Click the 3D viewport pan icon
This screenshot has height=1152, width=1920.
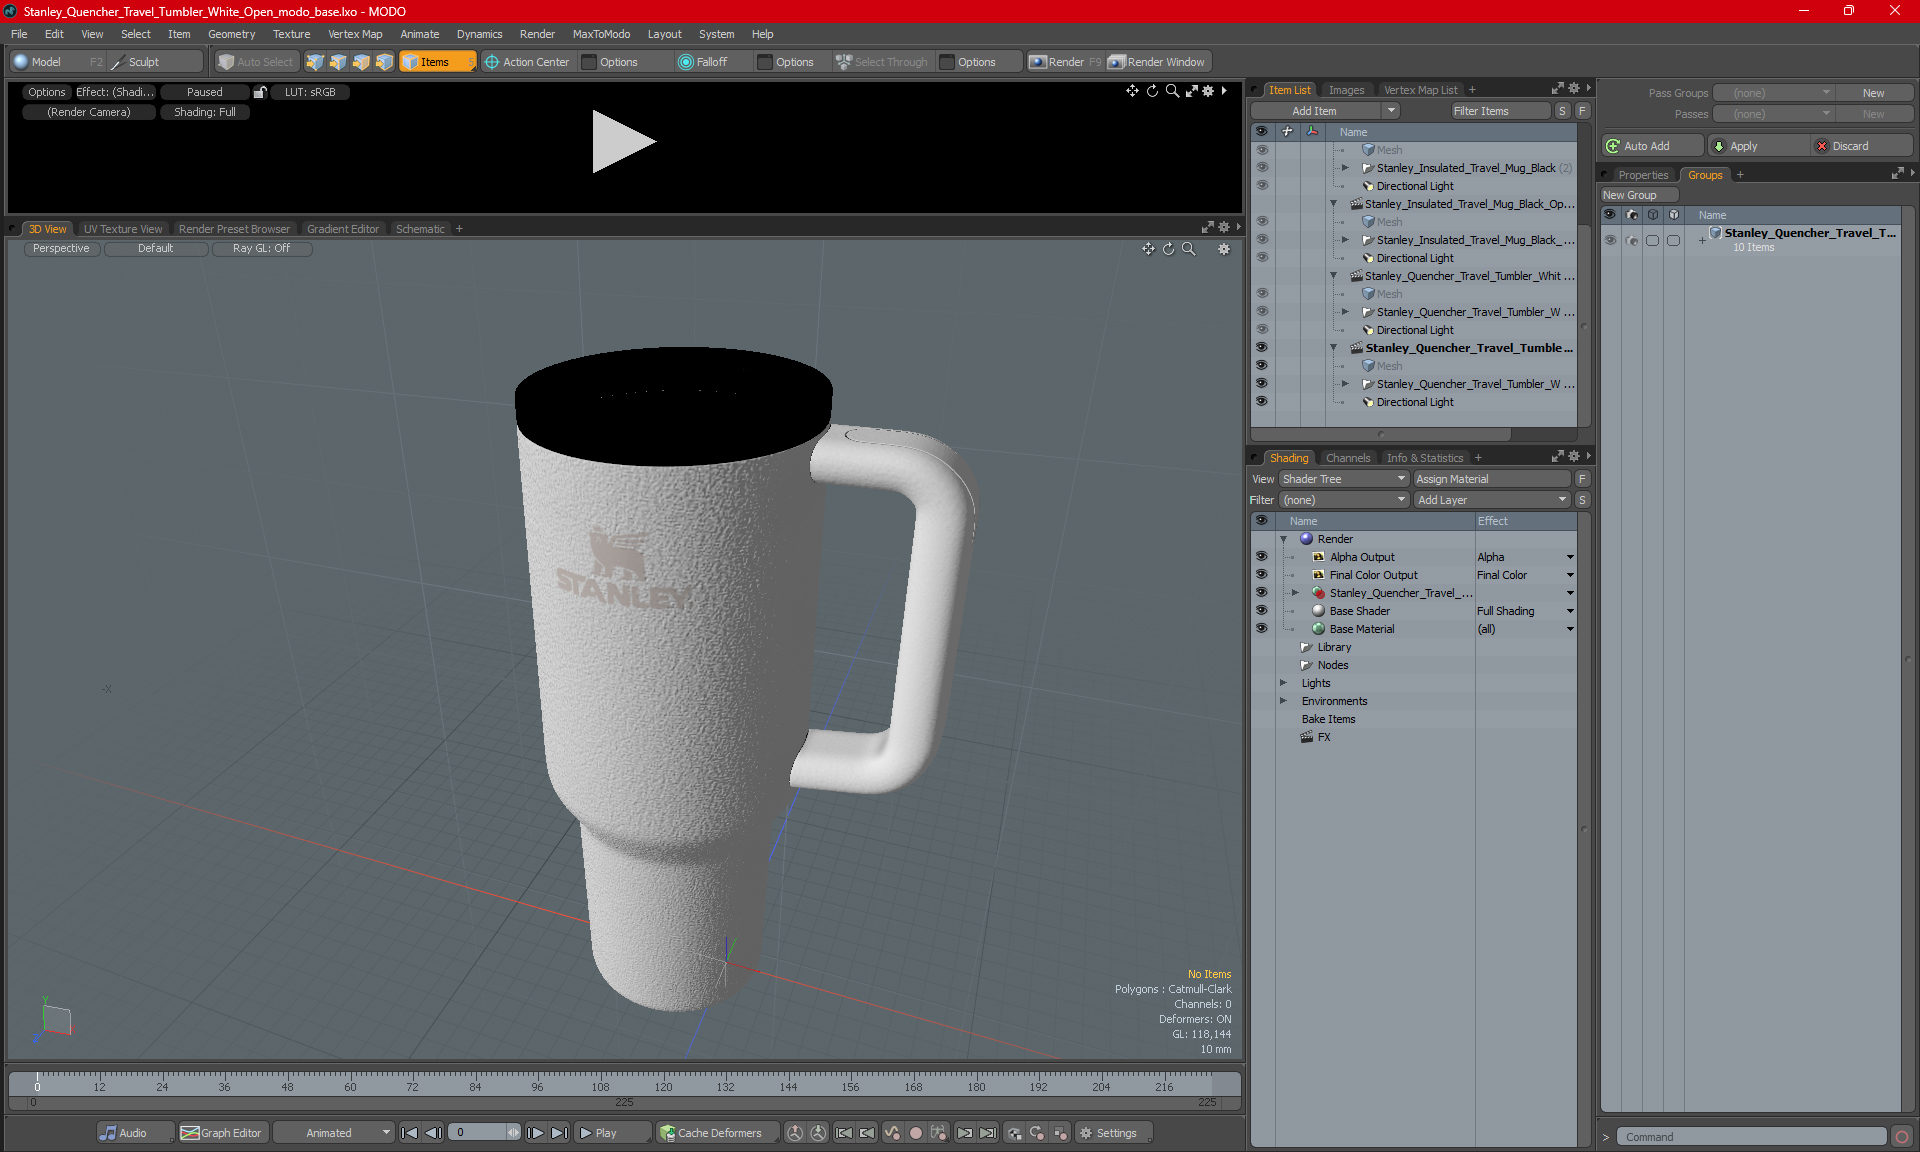coord(1148,249)
